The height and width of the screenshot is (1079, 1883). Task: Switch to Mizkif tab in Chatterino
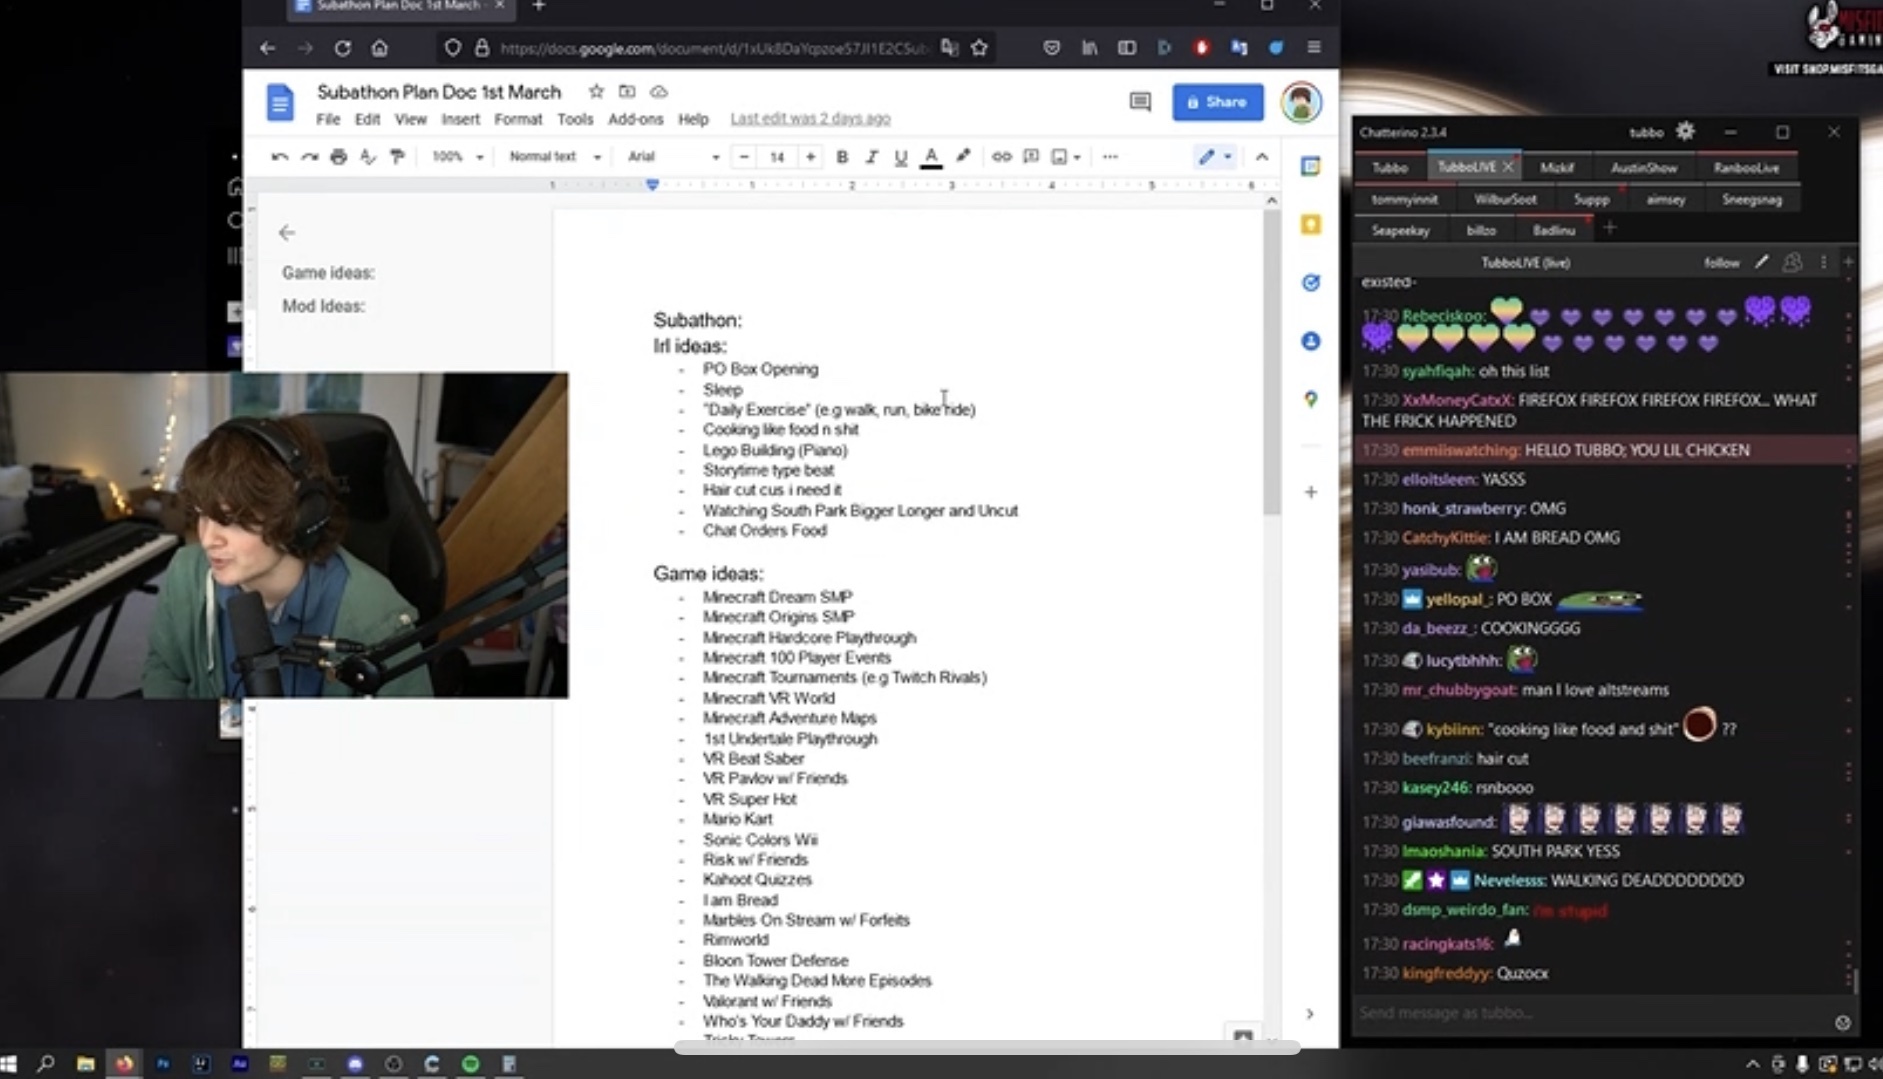click(1556, 168)
